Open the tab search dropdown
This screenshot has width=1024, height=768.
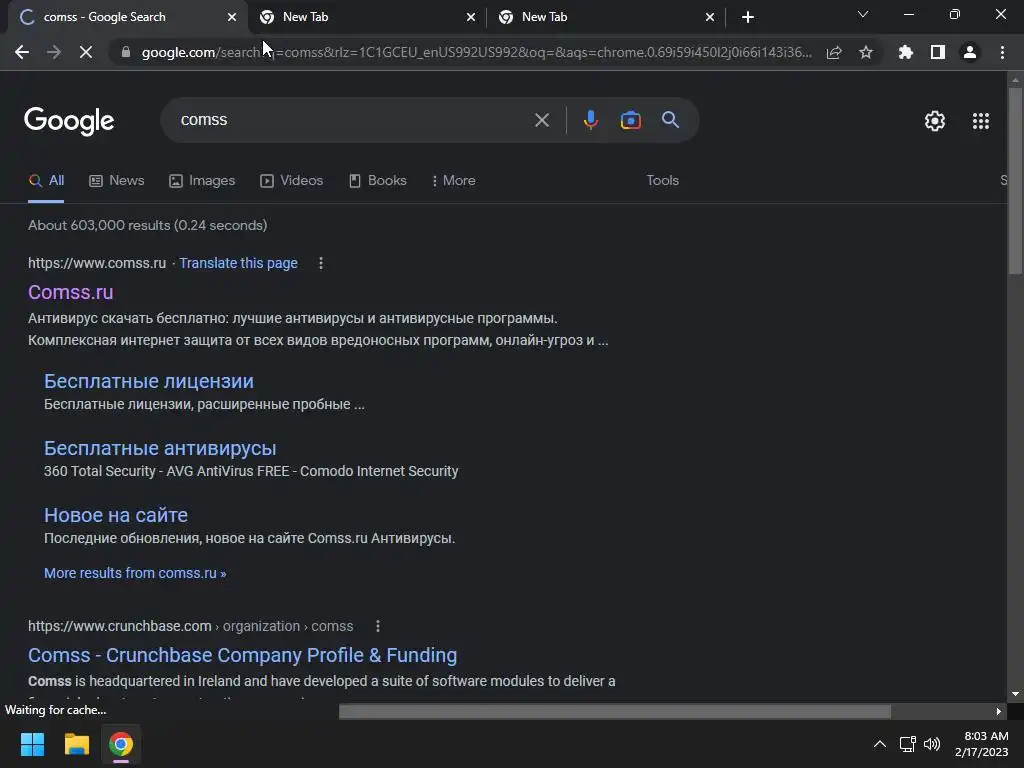pyautogui.click(x=863, y=14)
